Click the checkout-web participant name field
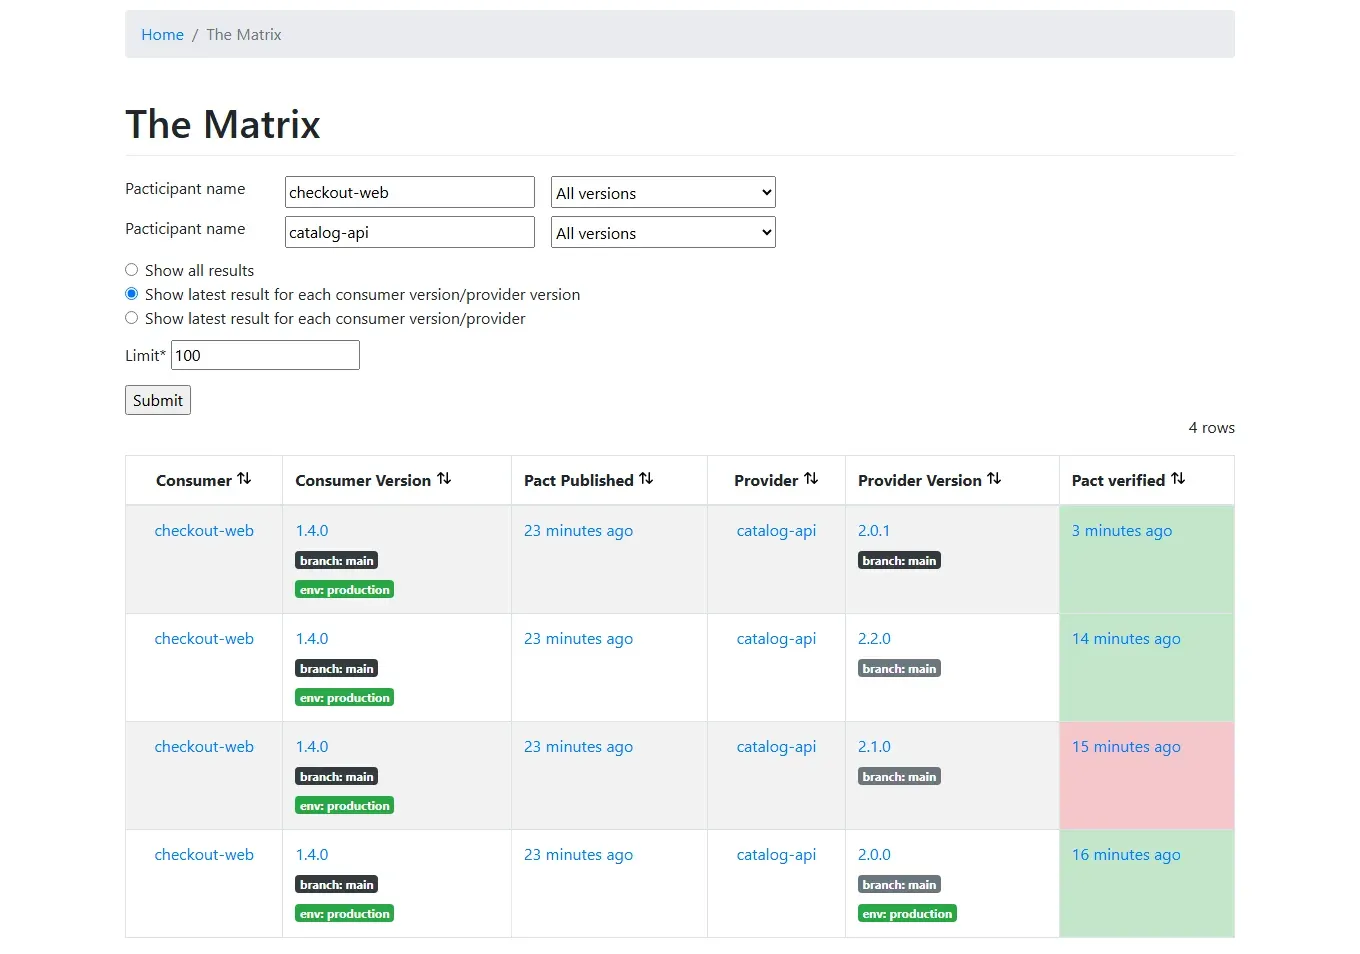Viewport: 1360px width, 954px height. [410, 192]
